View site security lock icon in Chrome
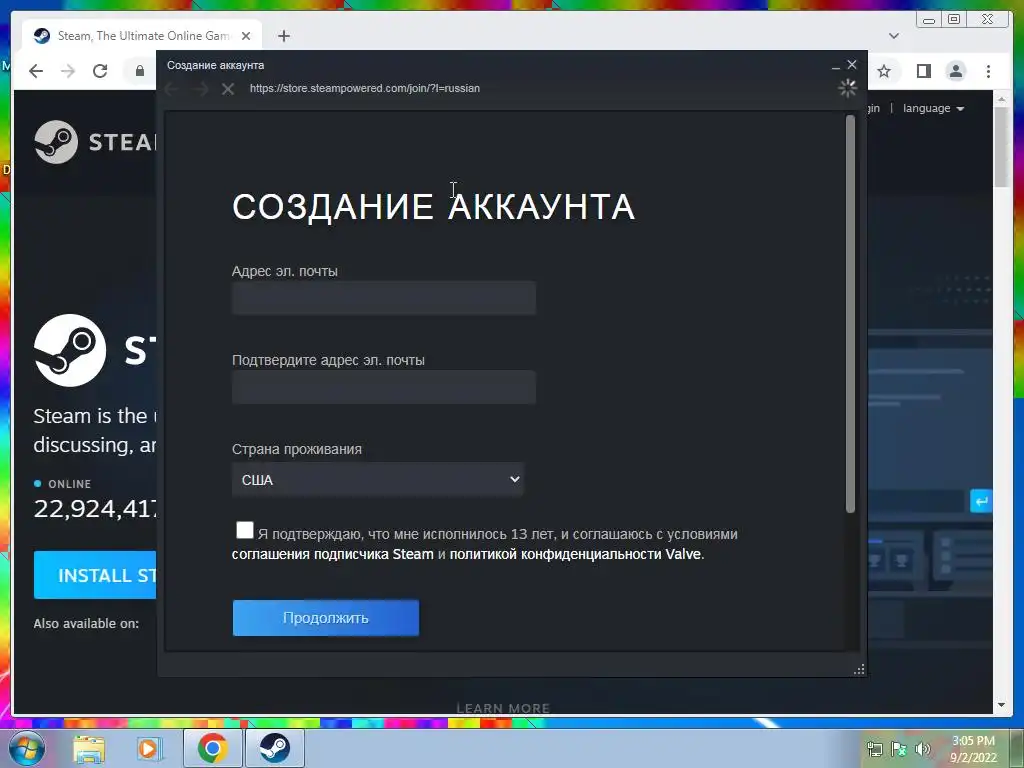The height and width of the screenshot is (768, 1024). click(140, 71)
